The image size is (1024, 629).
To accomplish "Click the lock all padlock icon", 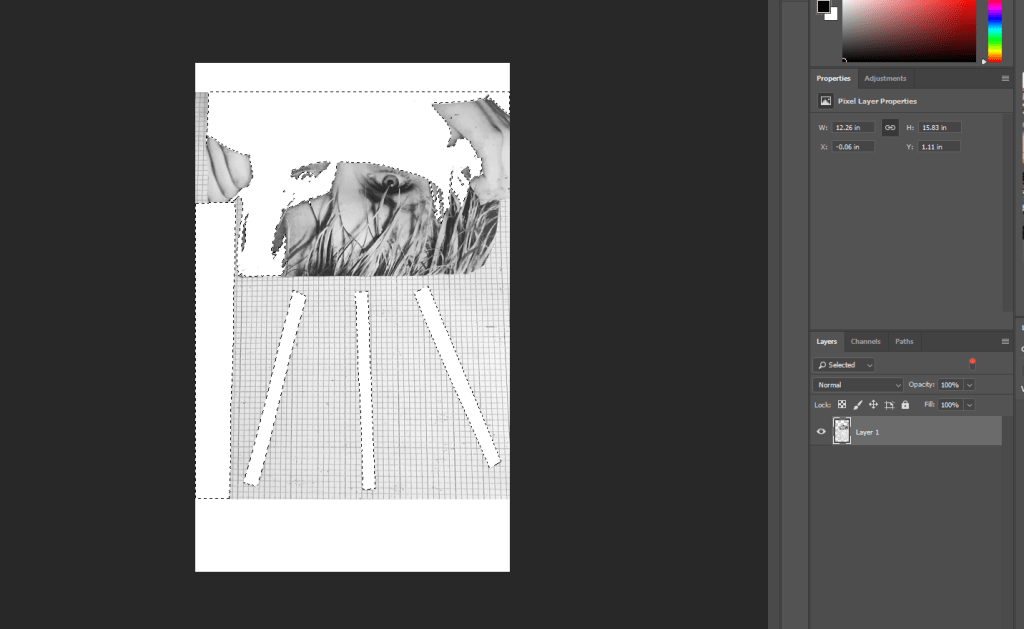I will click(905, 405).
